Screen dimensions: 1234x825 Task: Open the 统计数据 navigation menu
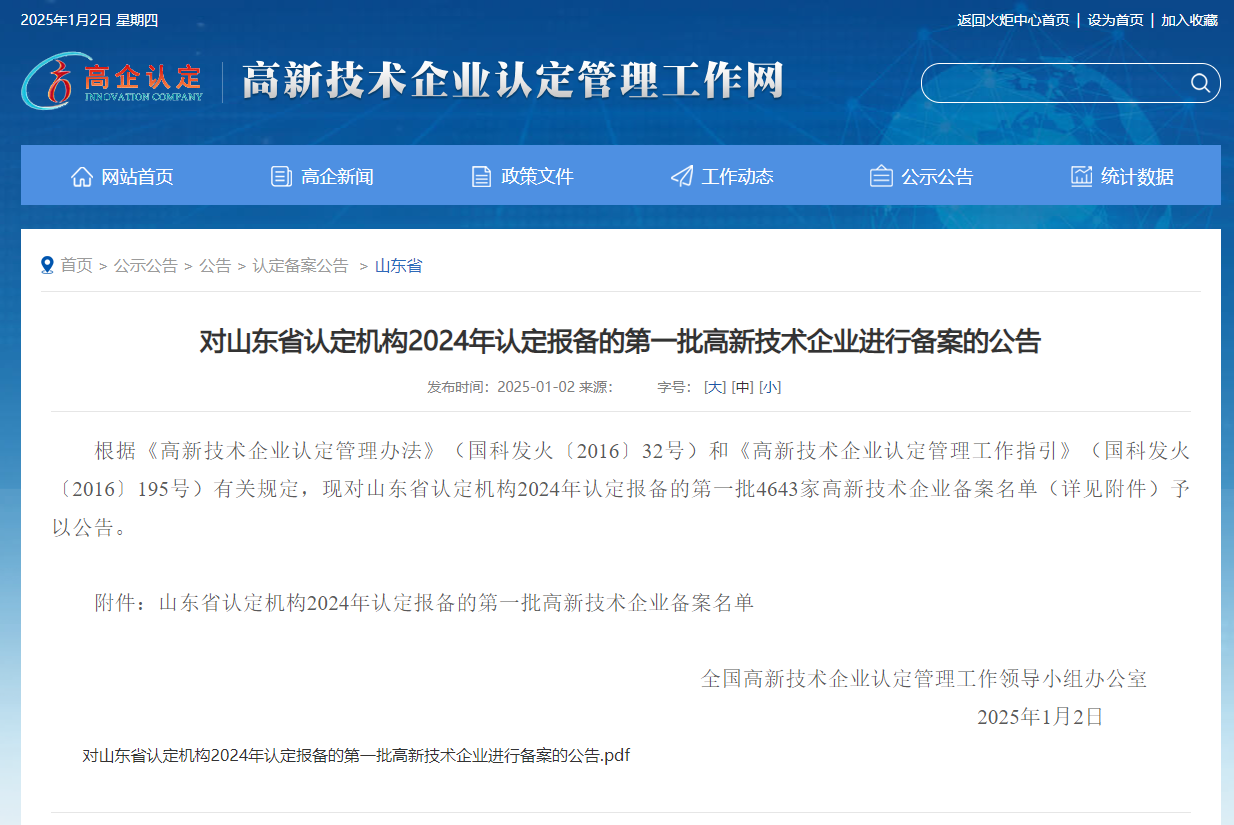pos(1137,177)
